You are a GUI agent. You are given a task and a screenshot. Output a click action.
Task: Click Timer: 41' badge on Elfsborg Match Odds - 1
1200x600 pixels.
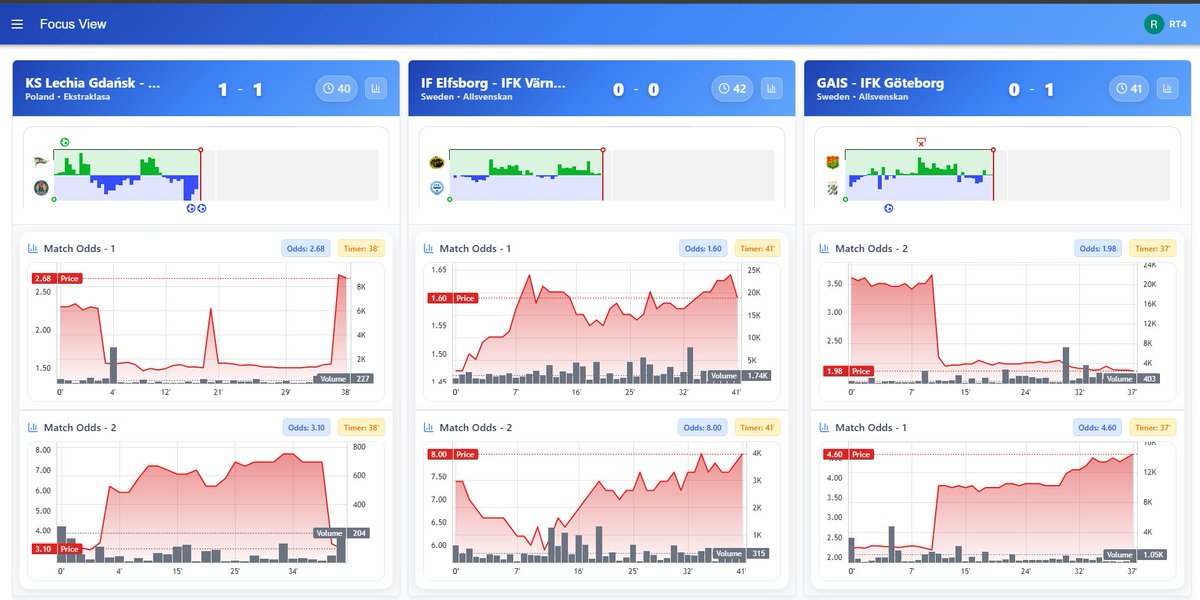(x=758, y=248)
